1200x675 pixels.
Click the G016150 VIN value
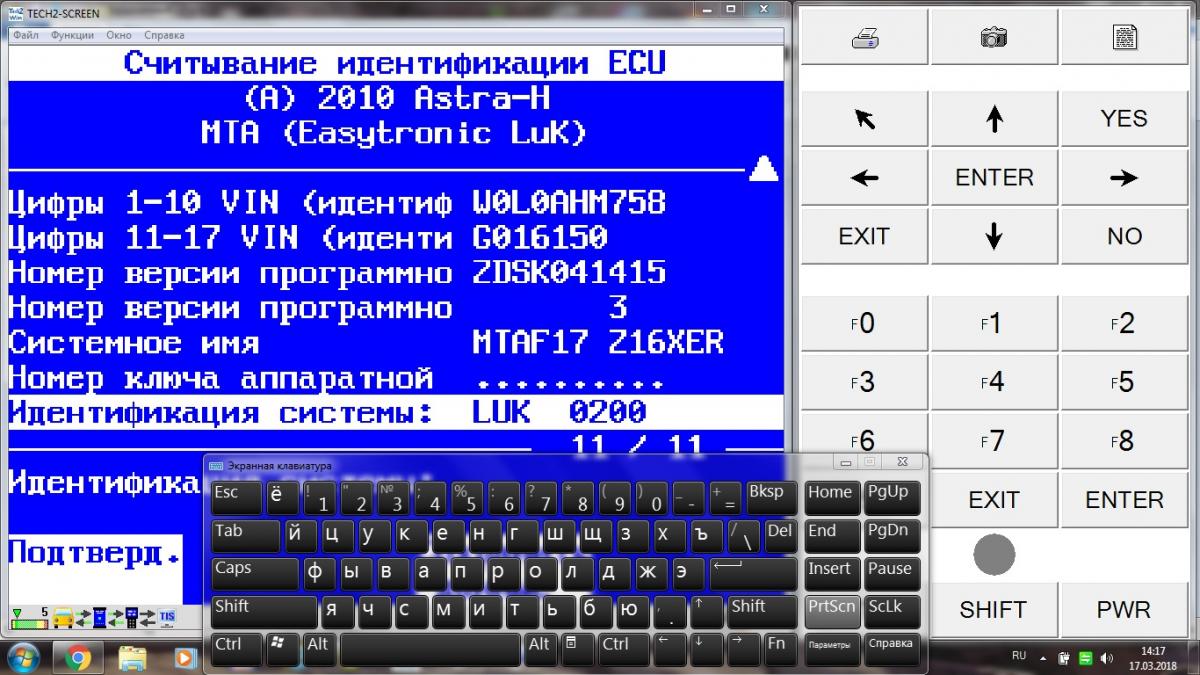click(540, 238)
